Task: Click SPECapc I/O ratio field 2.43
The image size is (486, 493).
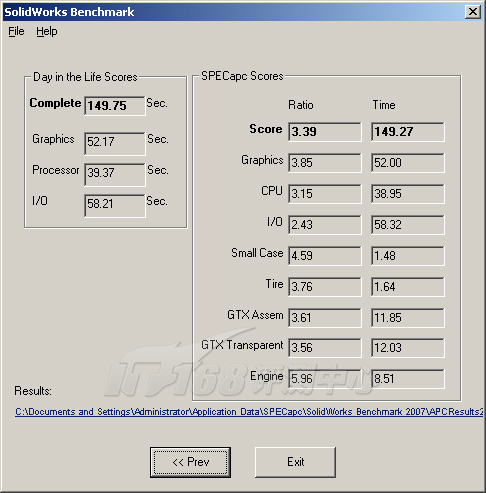Action: coord(325,225)
